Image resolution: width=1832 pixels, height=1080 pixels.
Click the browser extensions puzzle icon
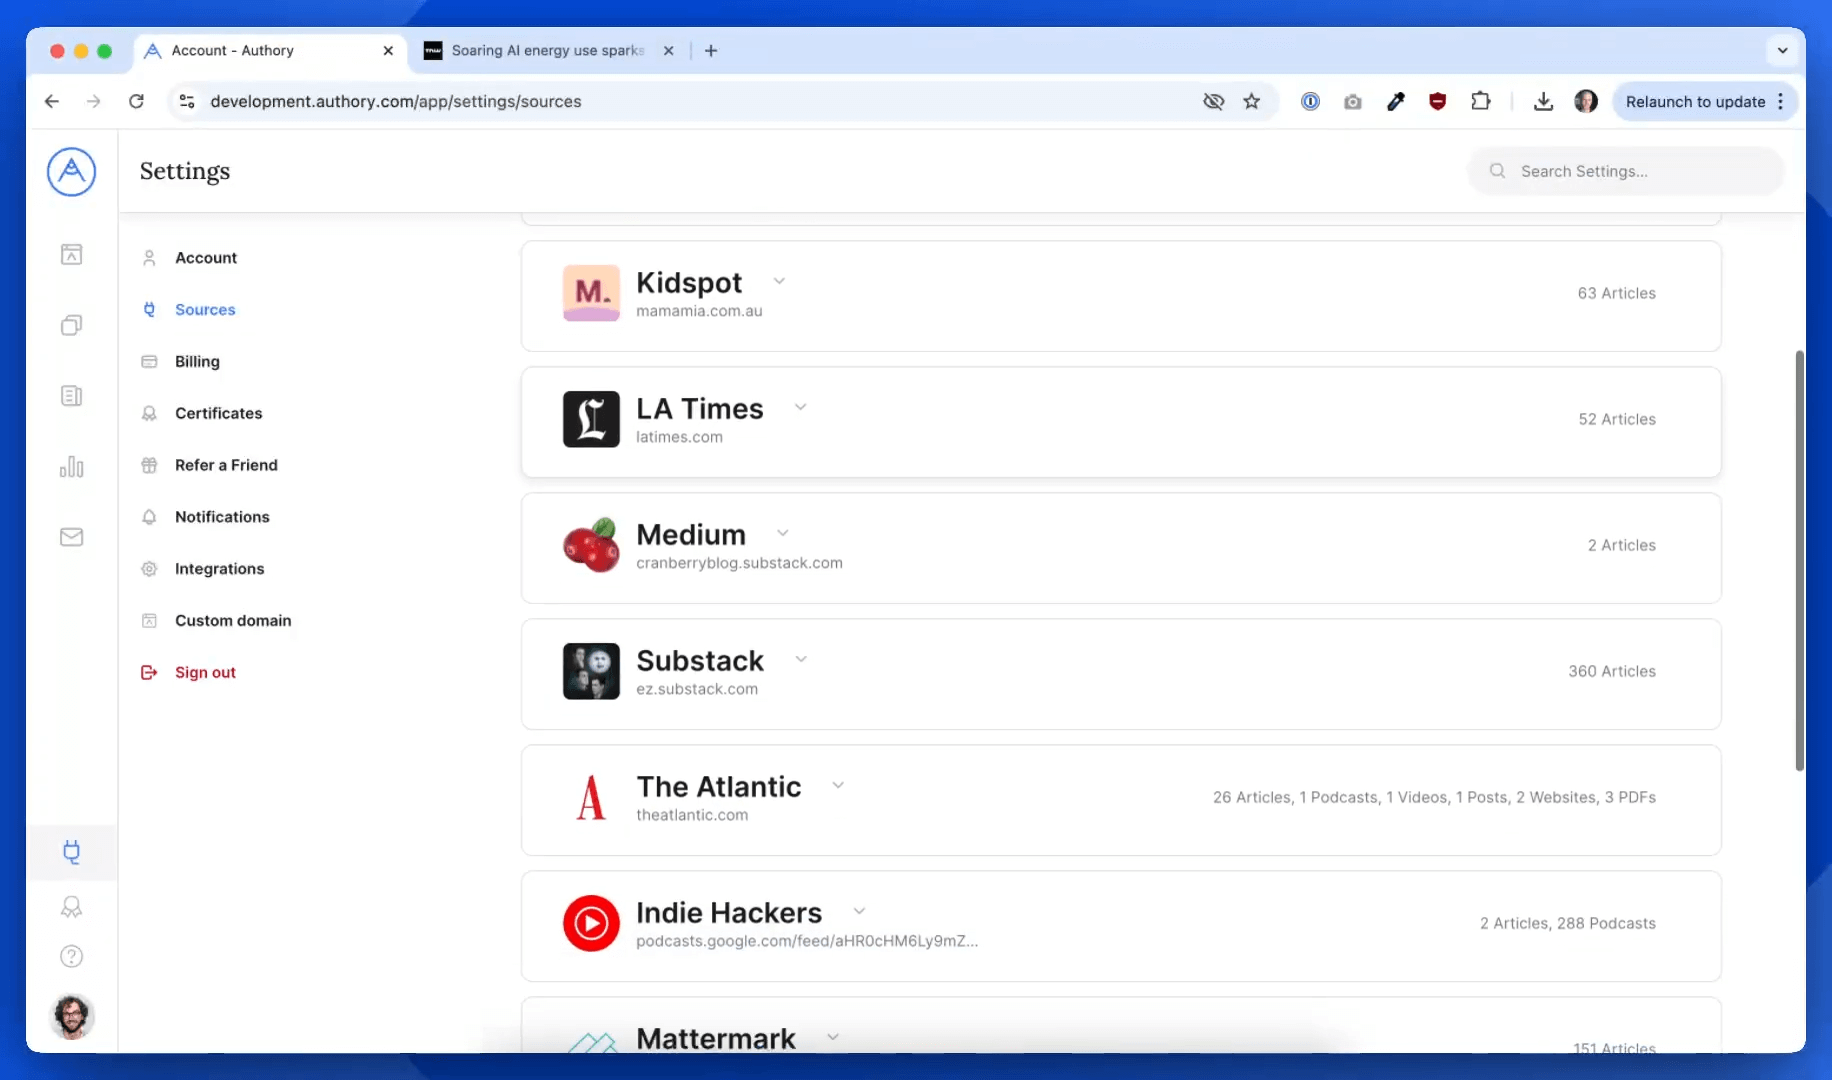click(x=1480, y=101)
